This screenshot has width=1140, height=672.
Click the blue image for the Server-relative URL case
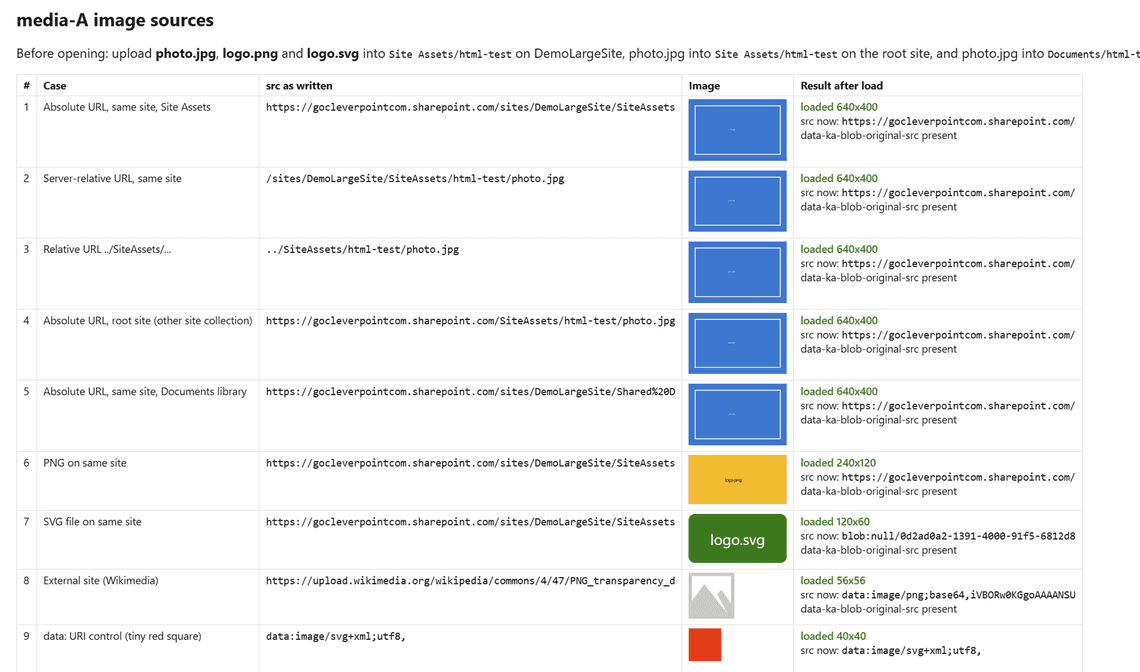(737, 201)
